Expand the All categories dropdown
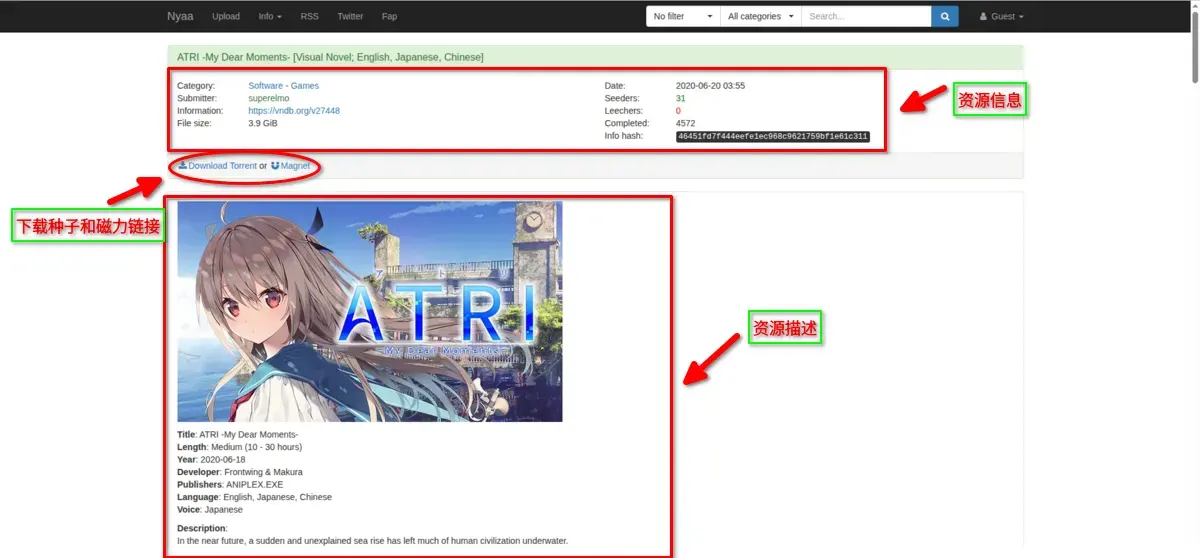The height and width of the screenshot is (558, 1200). [761, 16]
